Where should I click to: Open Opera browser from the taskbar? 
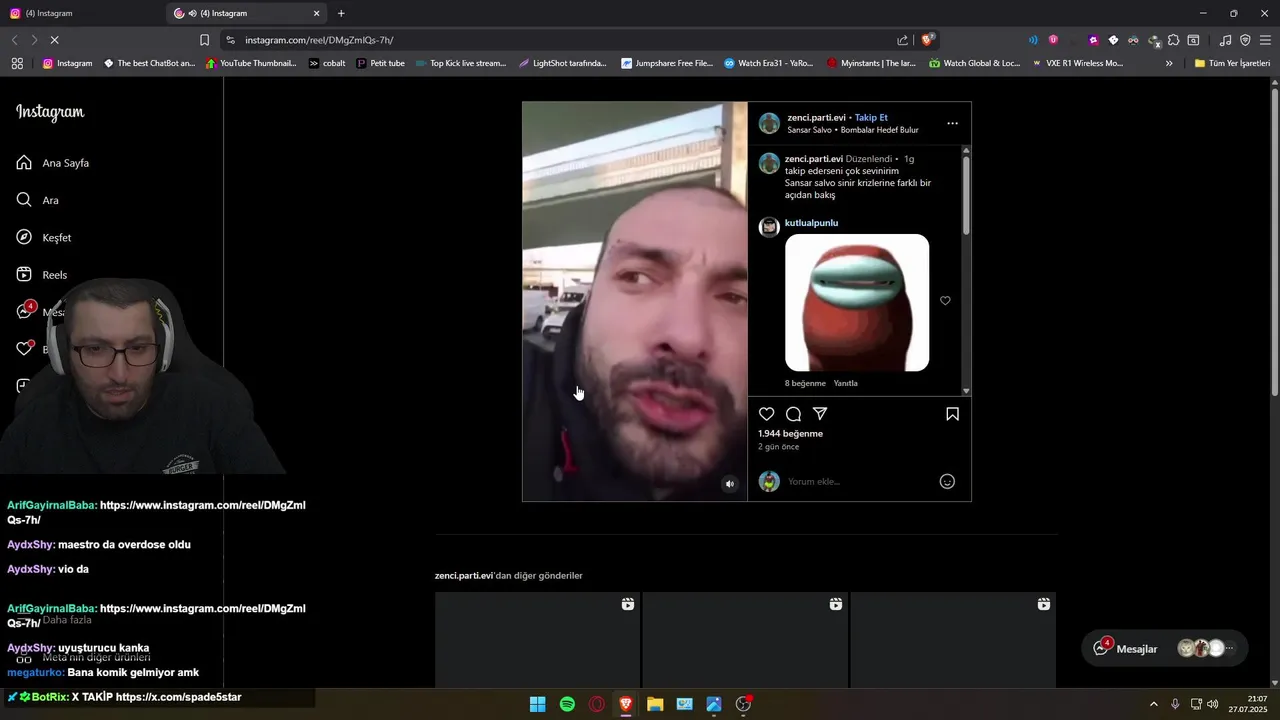597,704
